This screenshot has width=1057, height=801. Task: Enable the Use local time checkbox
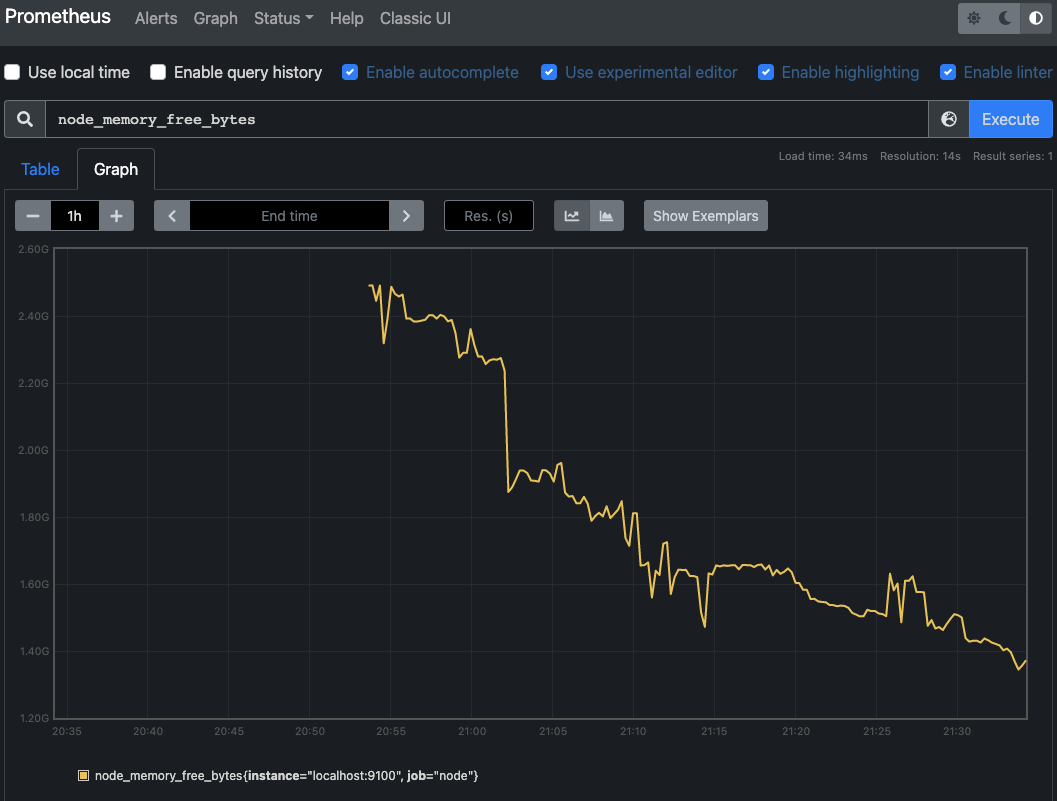12,72
